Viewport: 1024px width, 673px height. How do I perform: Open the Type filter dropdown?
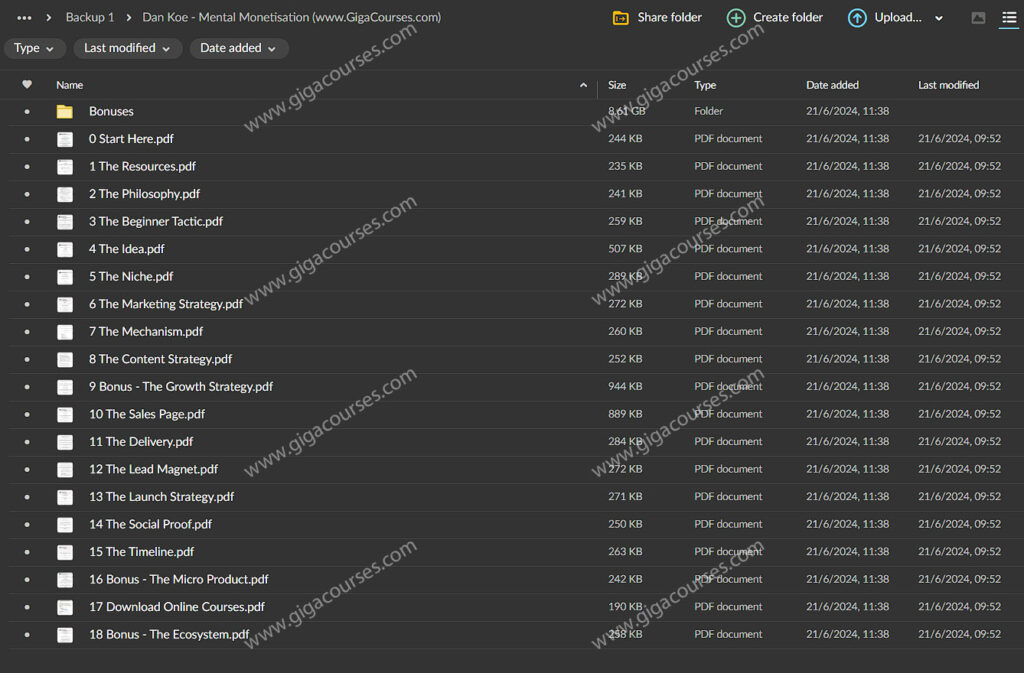tap(34, 48)
